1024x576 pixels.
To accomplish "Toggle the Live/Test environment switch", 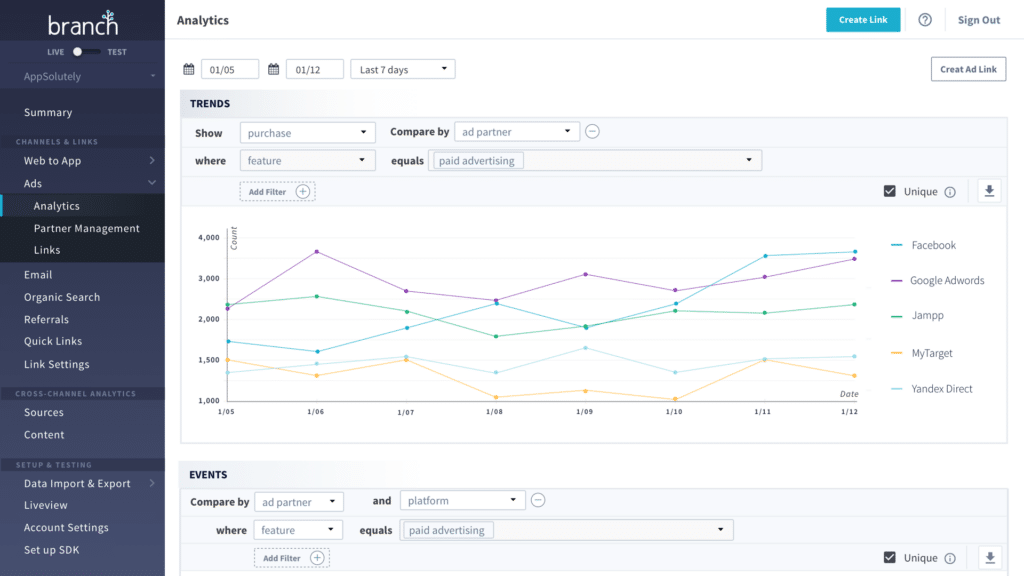I will [86, 52].
